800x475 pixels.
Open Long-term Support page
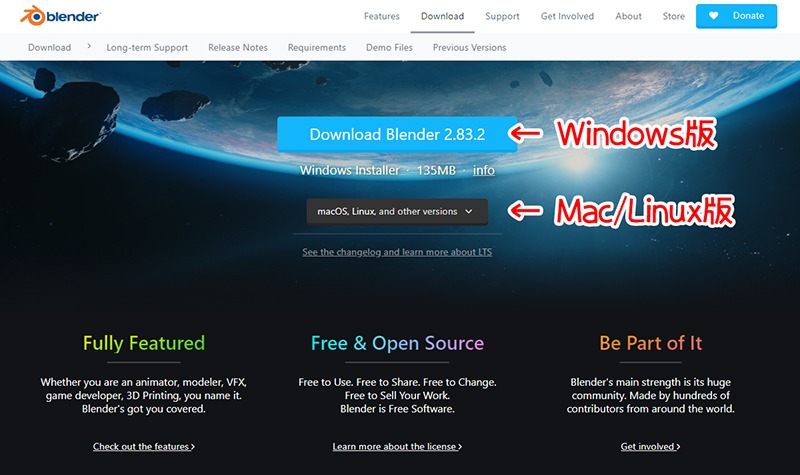pyautogui.click(x=147, y=47)
